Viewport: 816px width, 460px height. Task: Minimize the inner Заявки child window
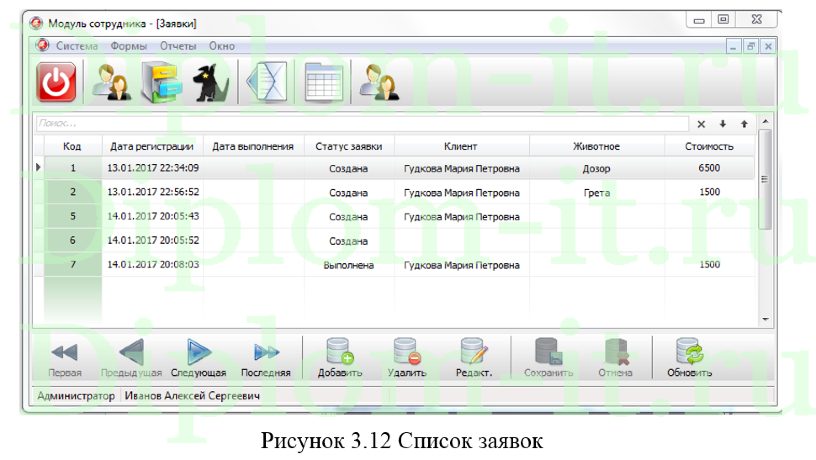[x=733, y=46]
